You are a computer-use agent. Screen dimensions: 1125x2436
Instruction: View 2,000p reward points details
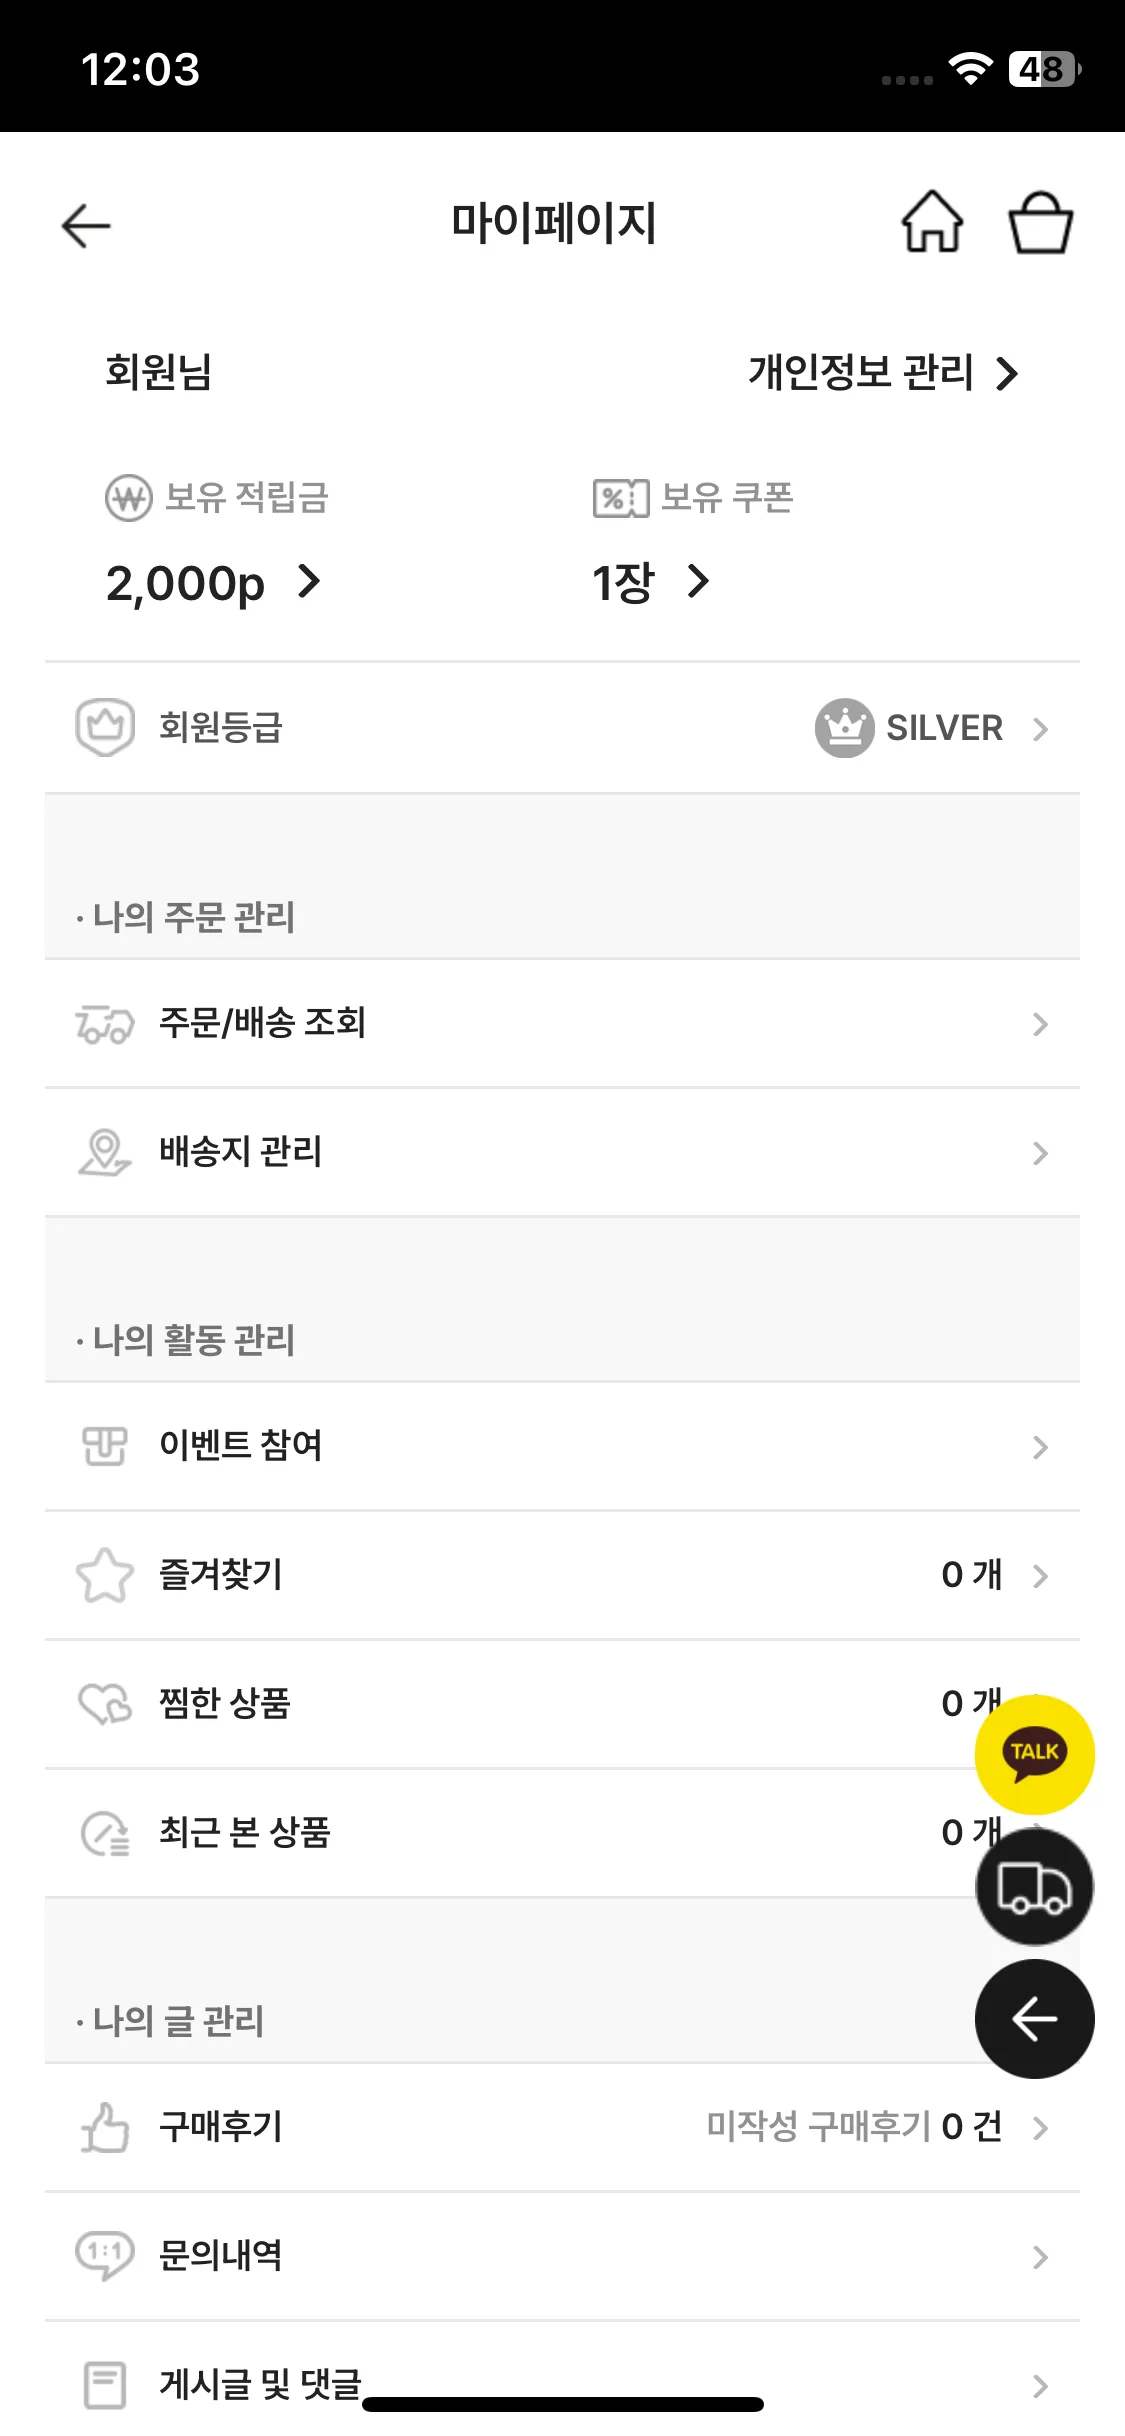(212, 583)
